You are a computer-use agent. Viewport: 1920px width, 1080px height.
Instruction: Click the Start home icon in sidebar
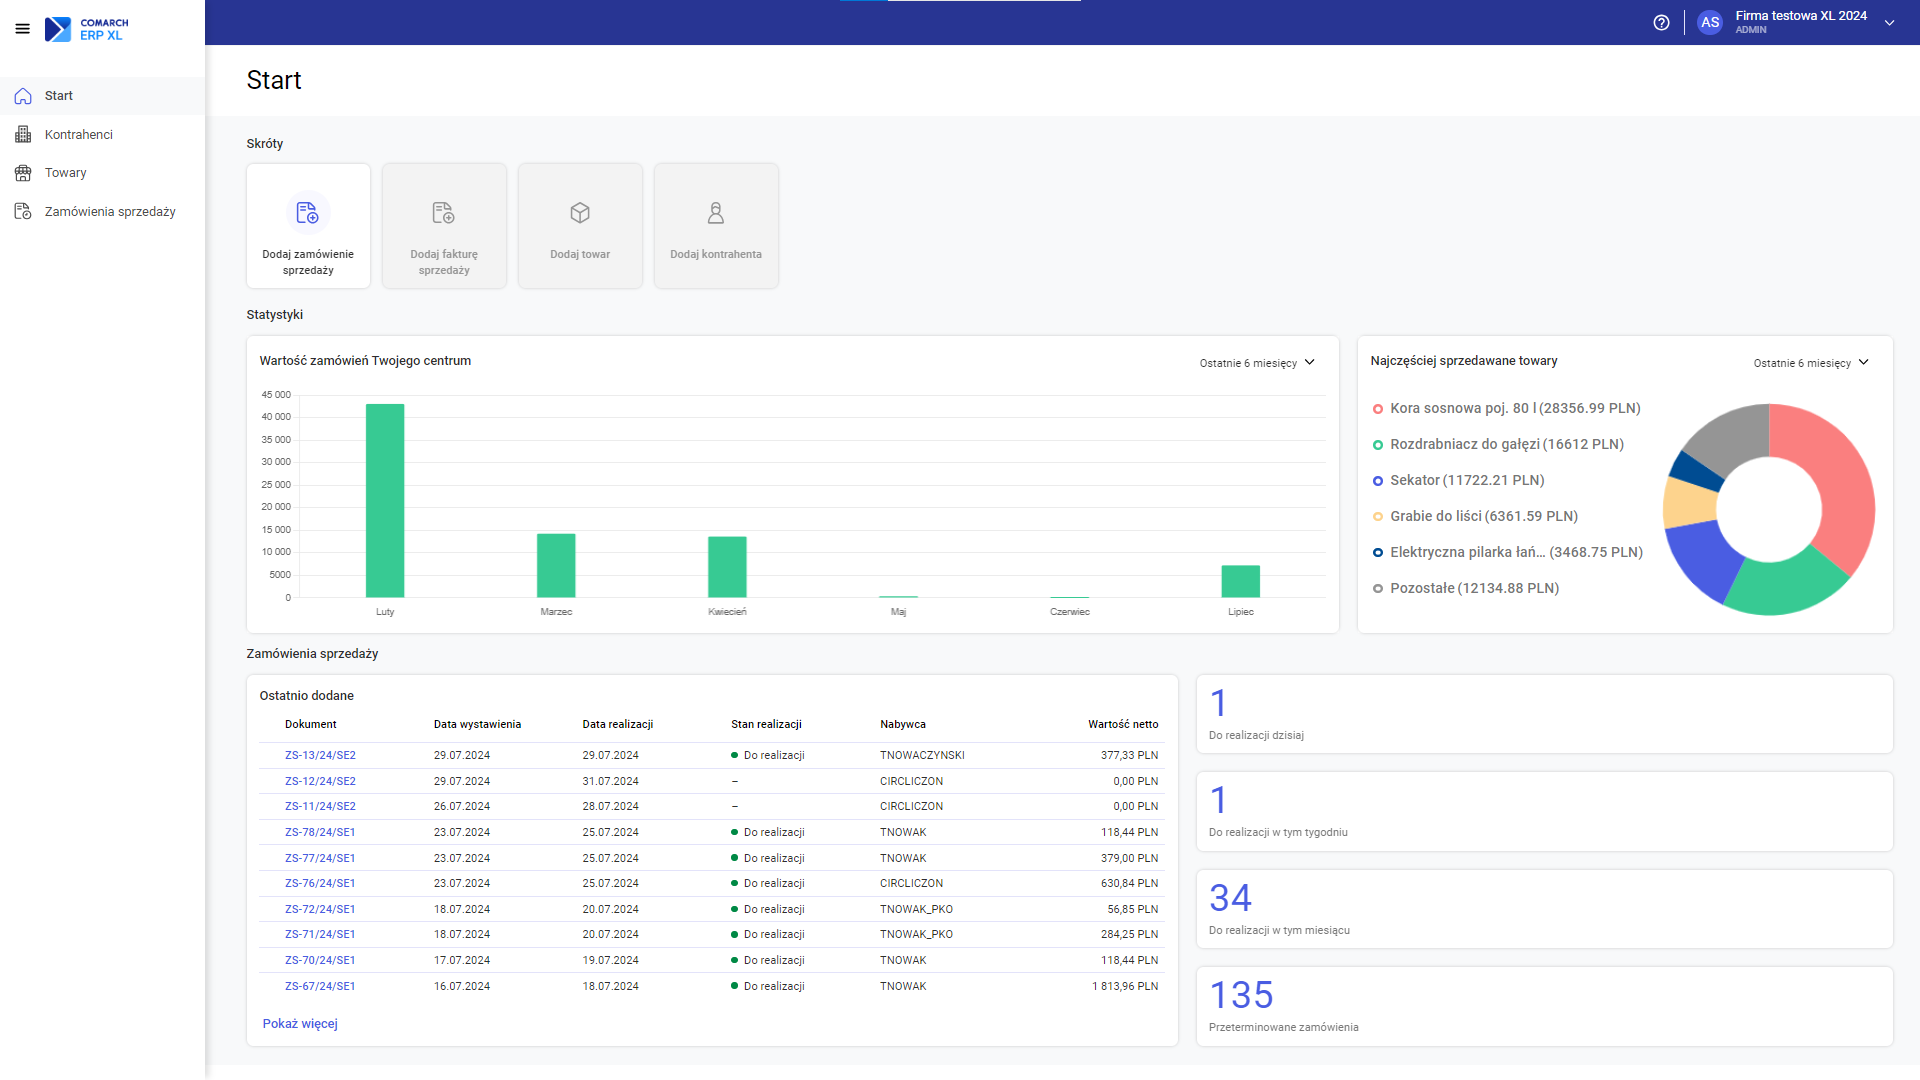click(x=23, y=96)
